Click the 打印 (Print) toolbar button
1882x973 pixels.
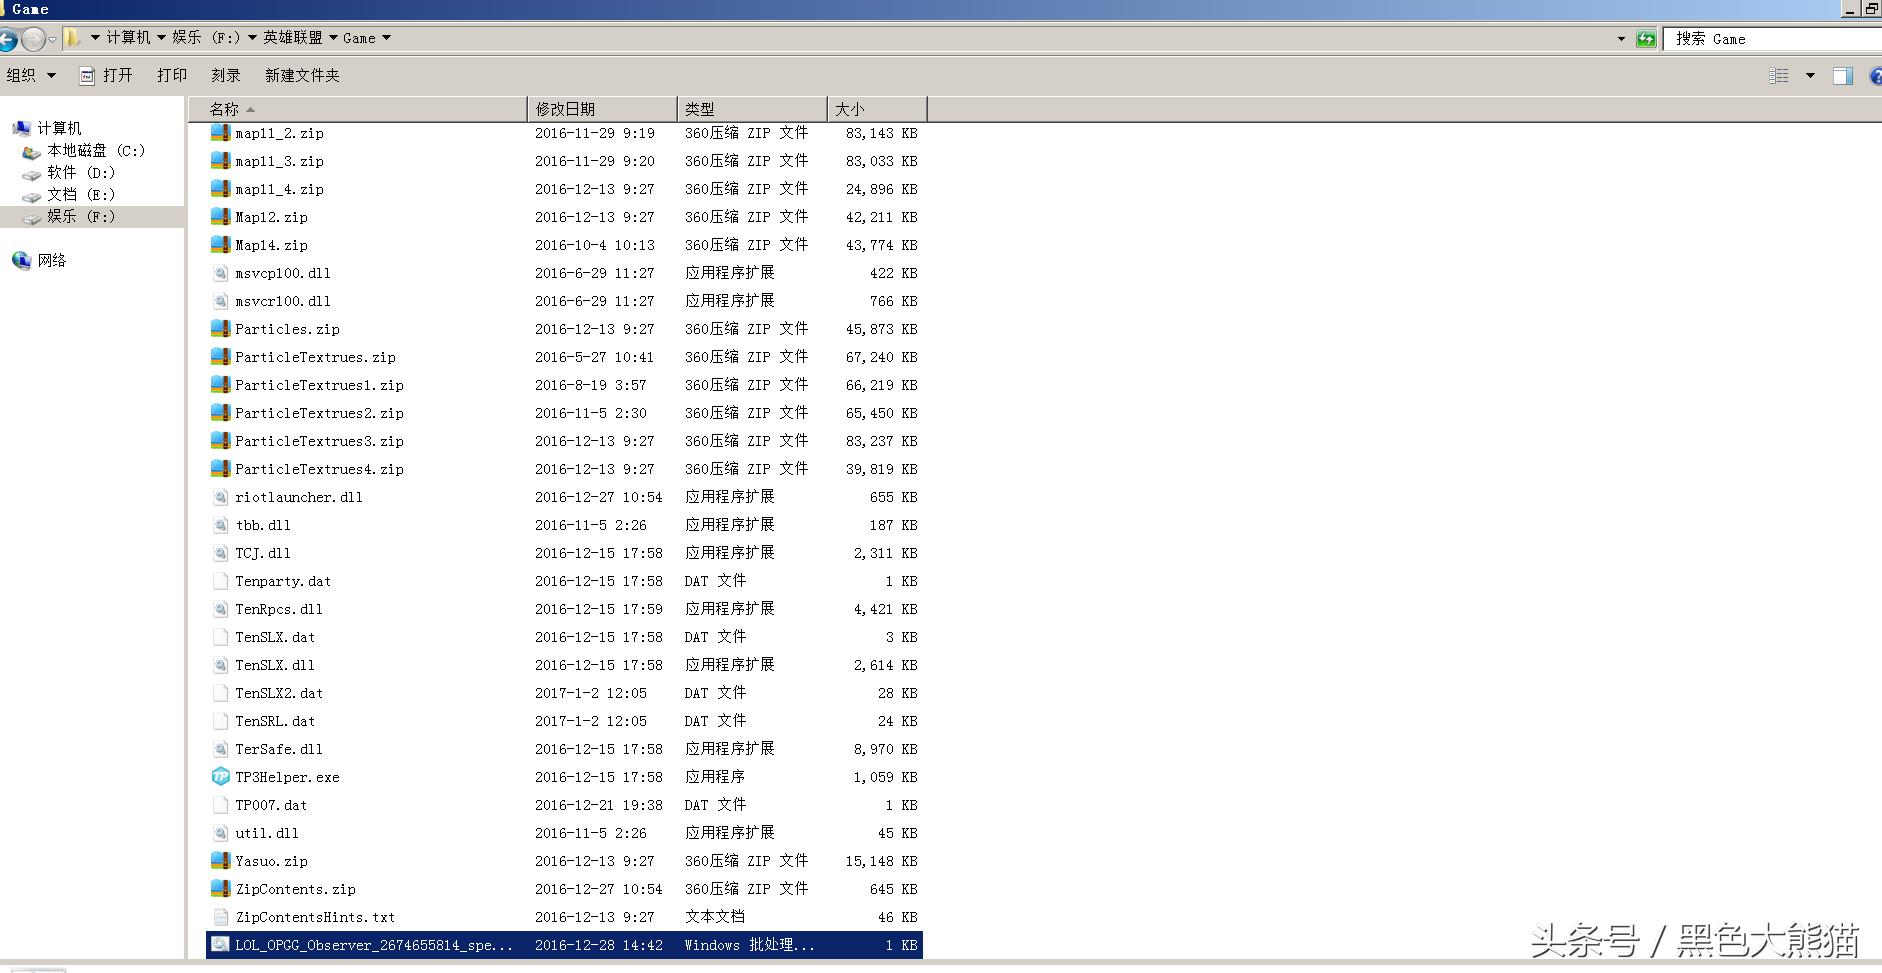(172, 76)
